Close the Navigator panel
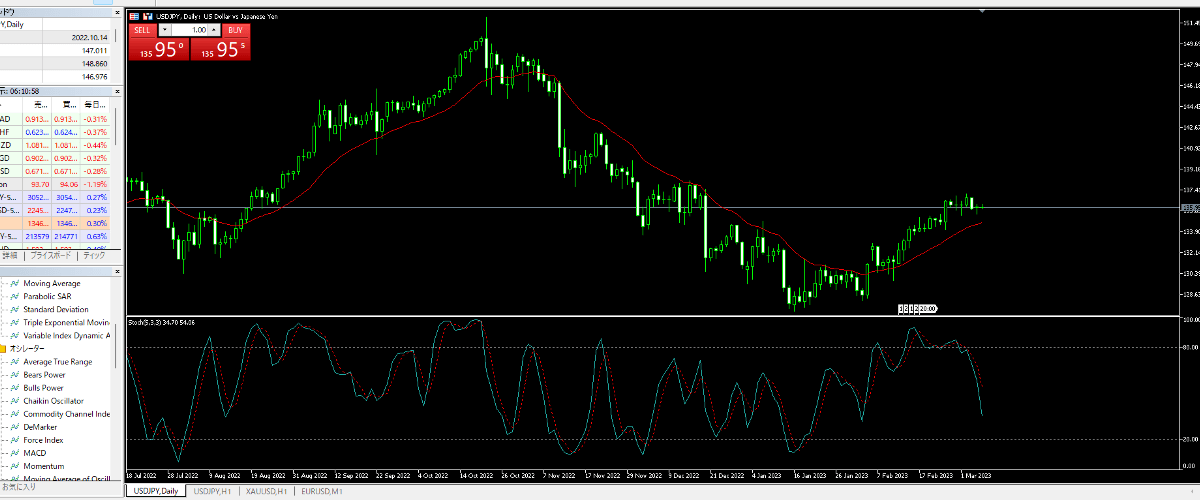The image size is (1200, 500). 118,270
